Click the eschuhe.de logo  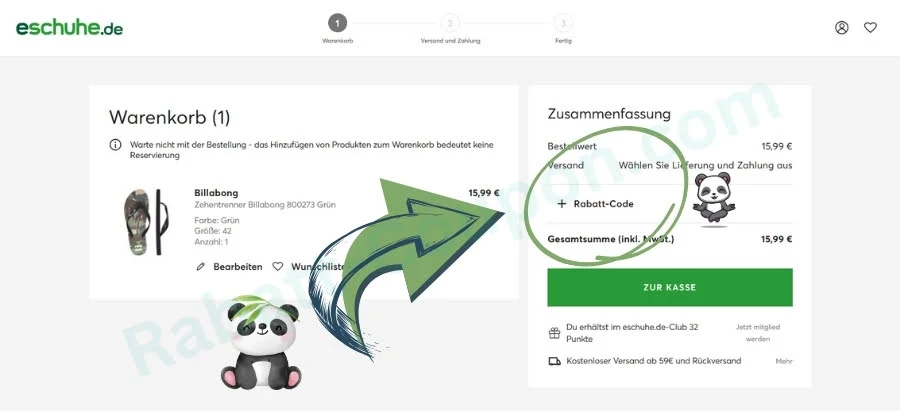tap(69, 28)
